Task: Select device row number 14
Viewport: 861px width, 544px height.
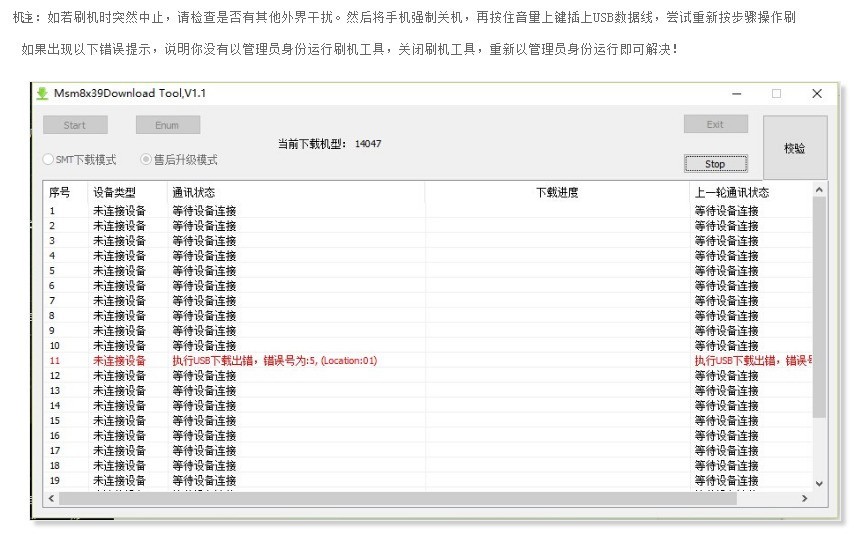Action: (428, 406)
